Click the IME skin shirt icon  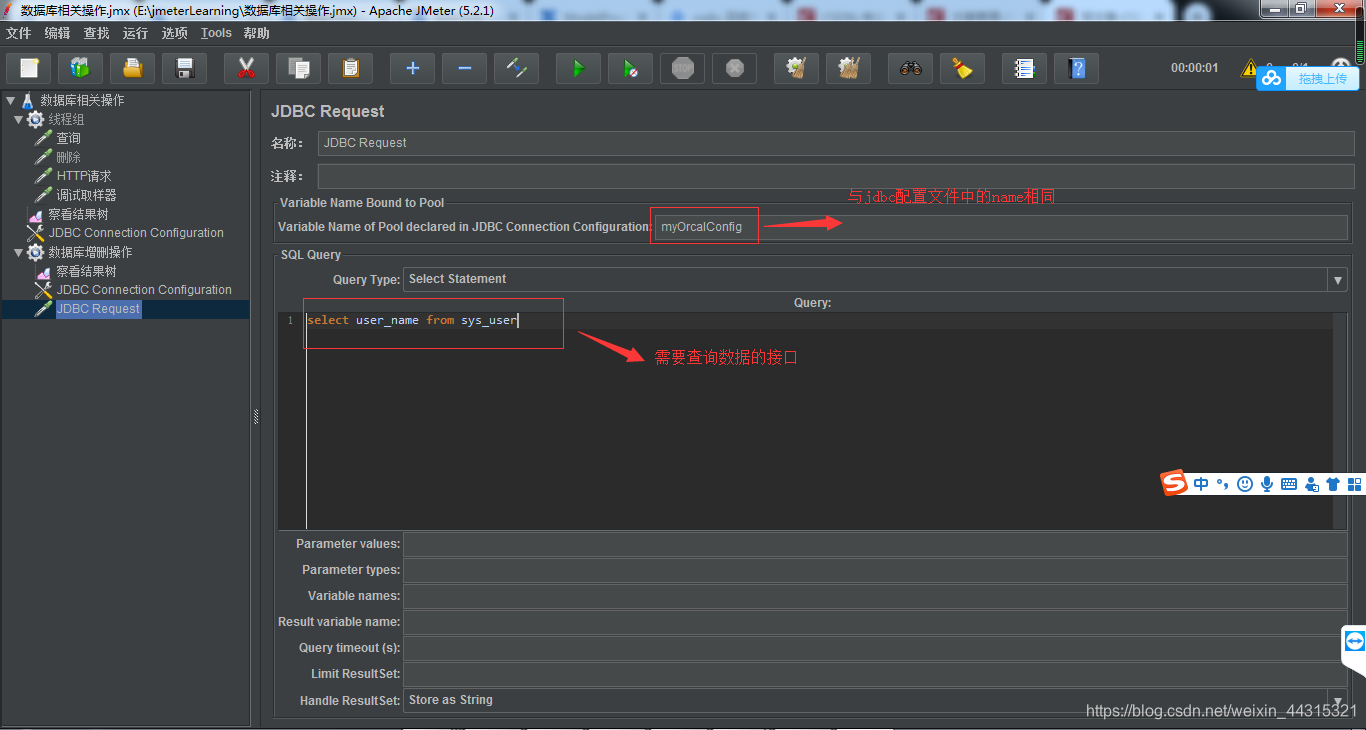(x=1333, y=484)
